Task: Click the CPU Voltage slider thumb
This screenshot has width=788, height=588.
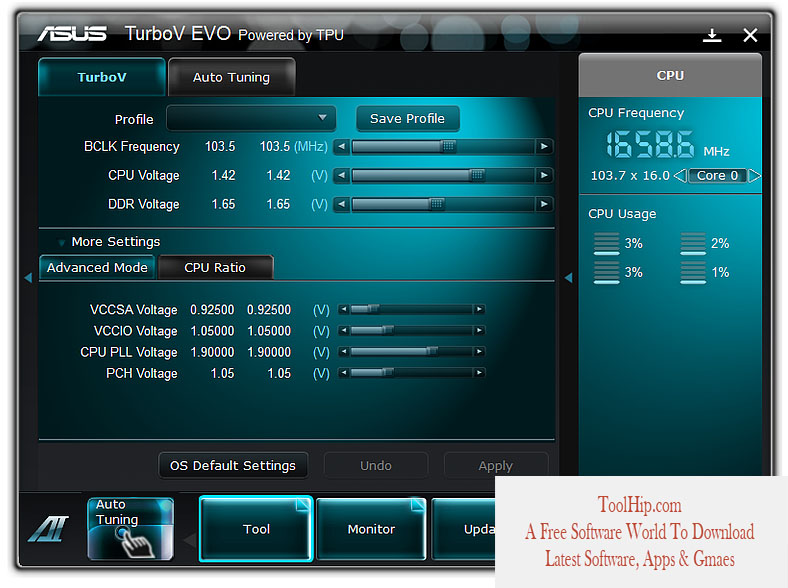Action: point(477,175)
